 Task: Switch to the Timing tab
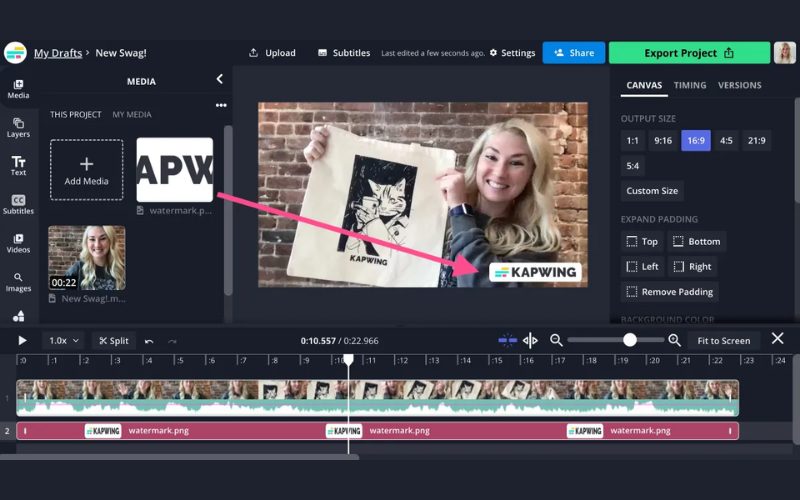[x=690, y=85]
